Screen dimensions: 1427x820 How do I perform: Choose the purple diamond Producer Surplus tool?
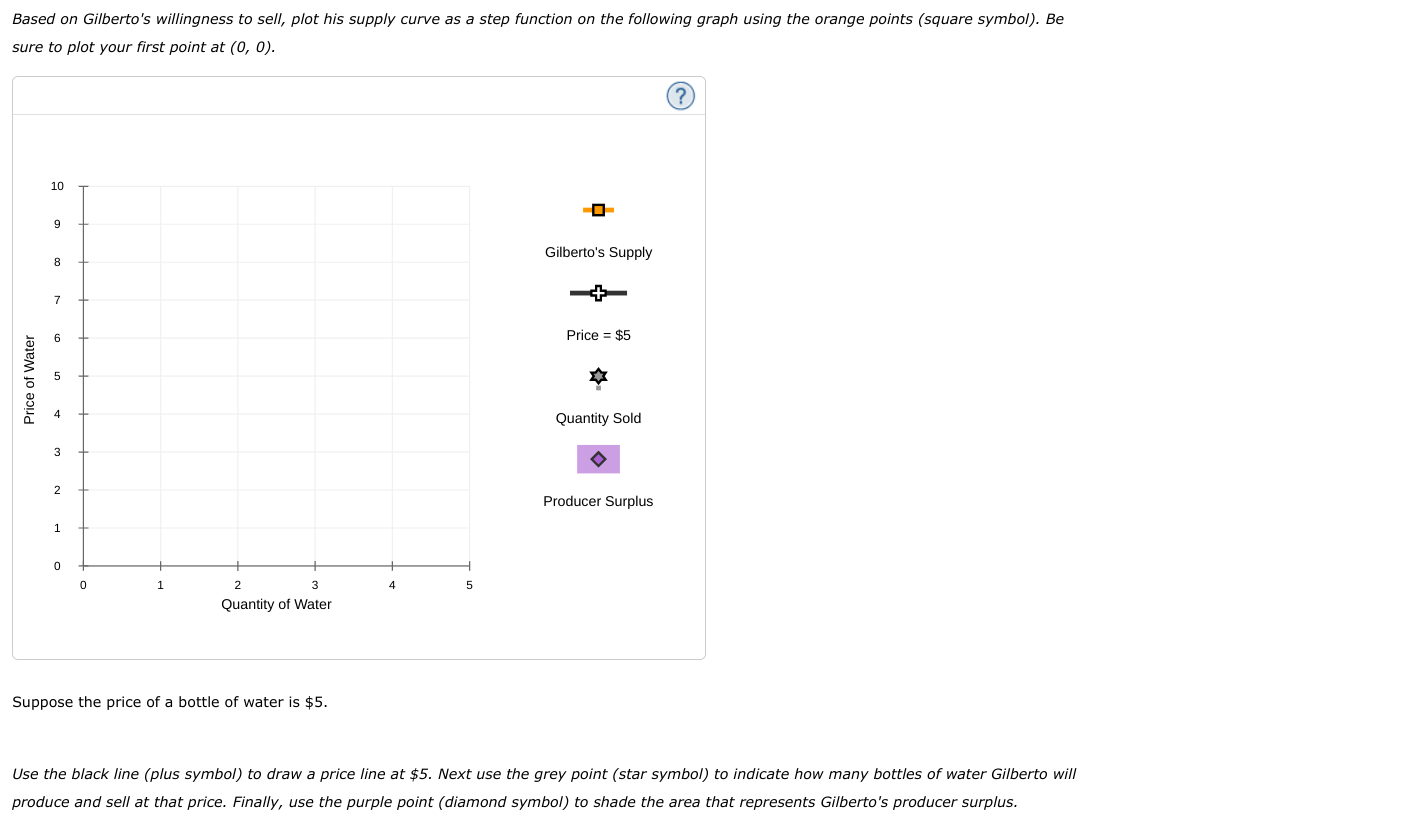click(x=598, y=459)
